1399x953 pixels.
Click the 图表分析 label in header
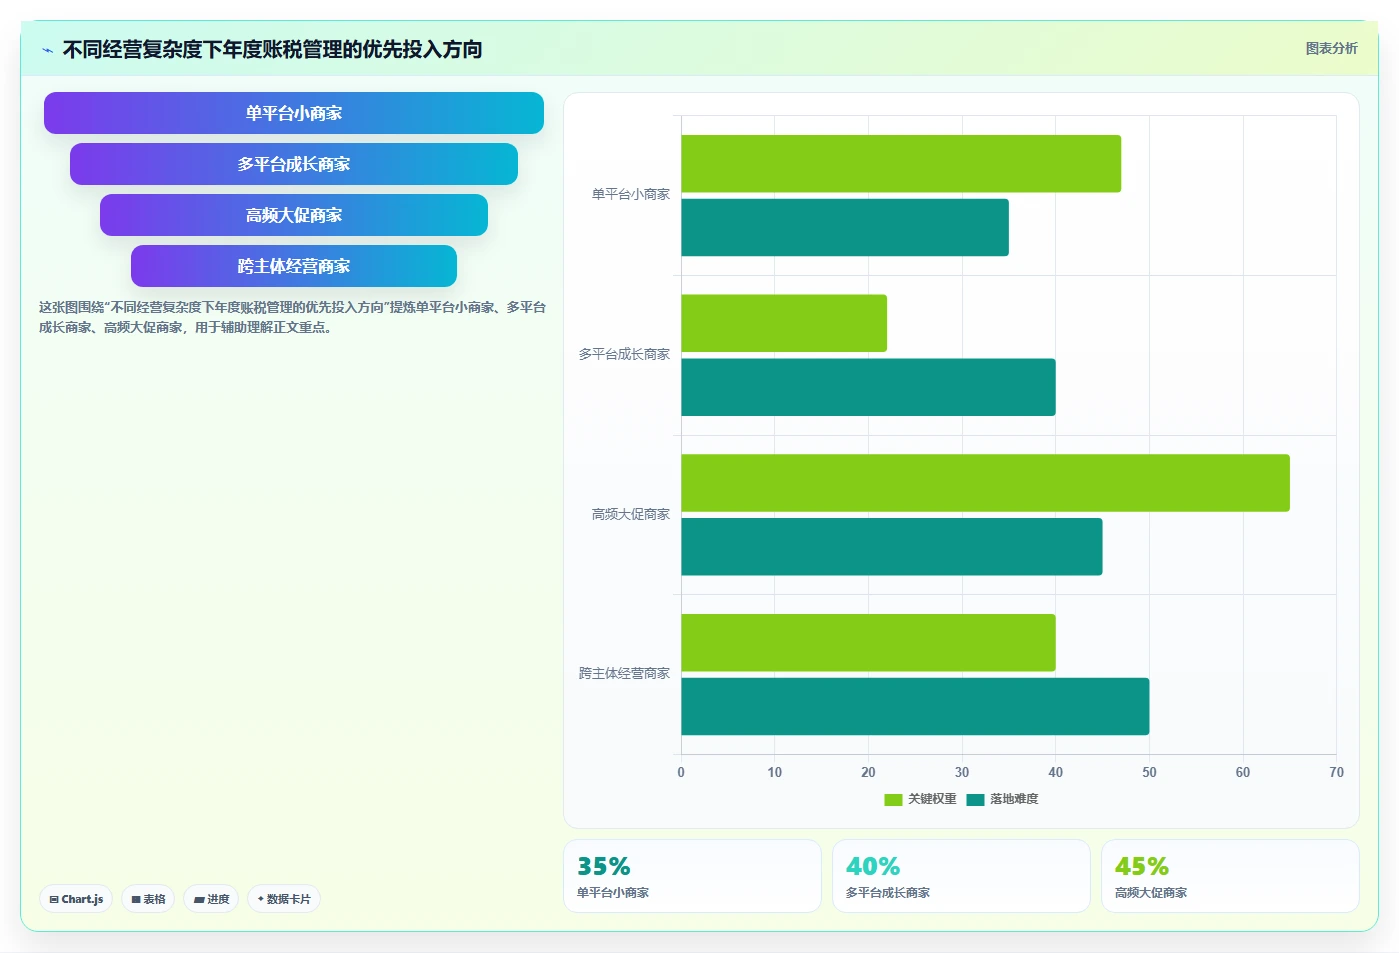(x=1331, y=48)
